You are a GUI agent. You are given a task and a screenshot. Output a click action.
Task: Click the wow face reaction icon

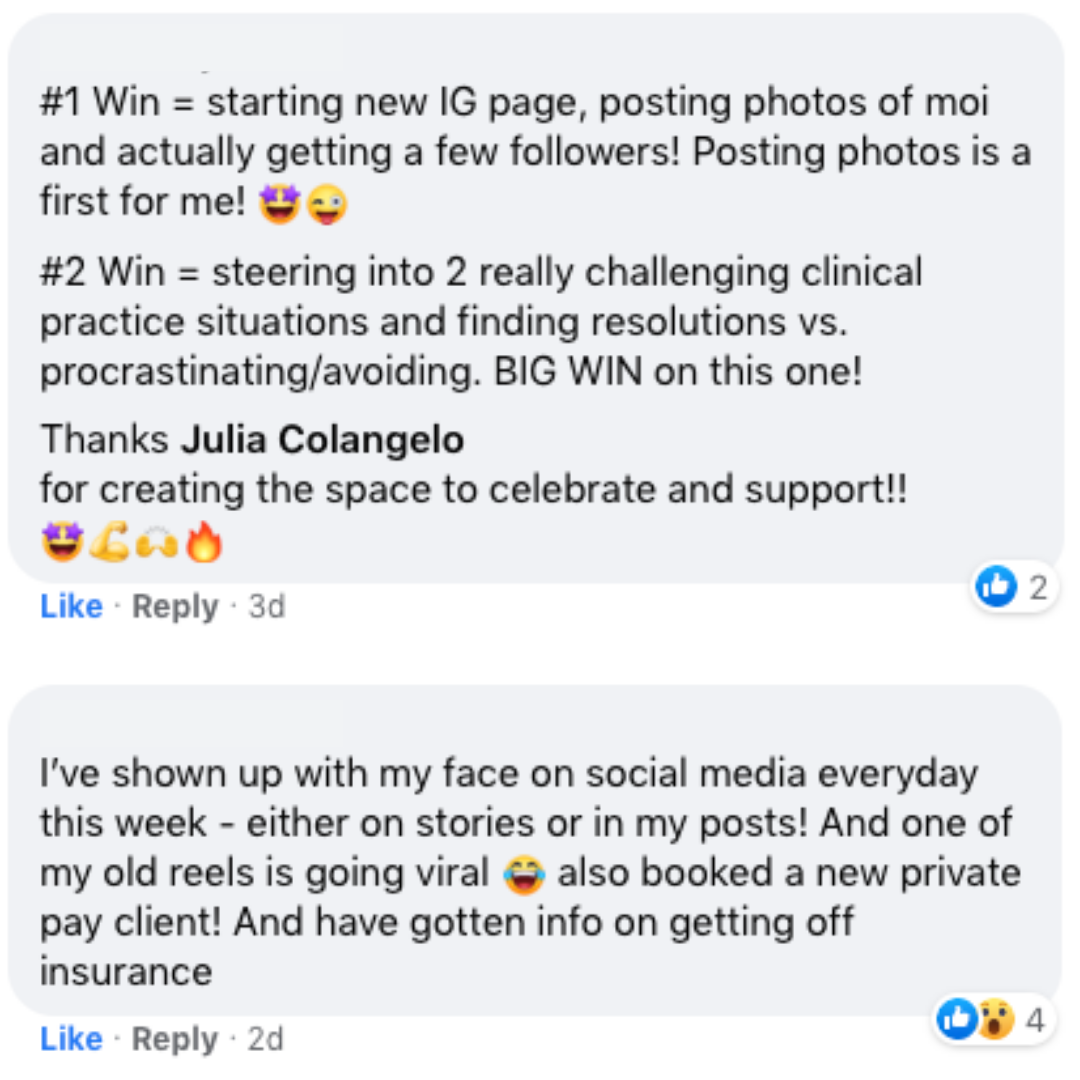(x=995, y=1019)
